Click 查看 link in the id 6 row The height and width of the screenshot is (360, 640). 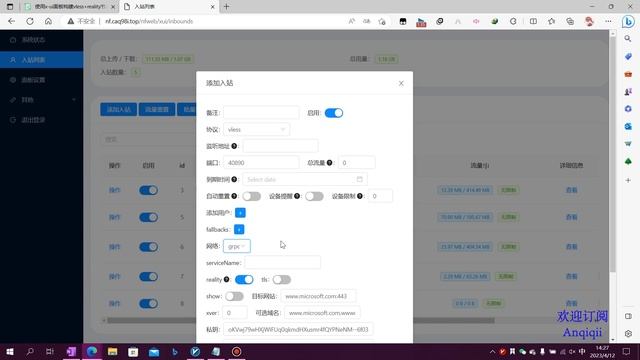click(571, 247)
